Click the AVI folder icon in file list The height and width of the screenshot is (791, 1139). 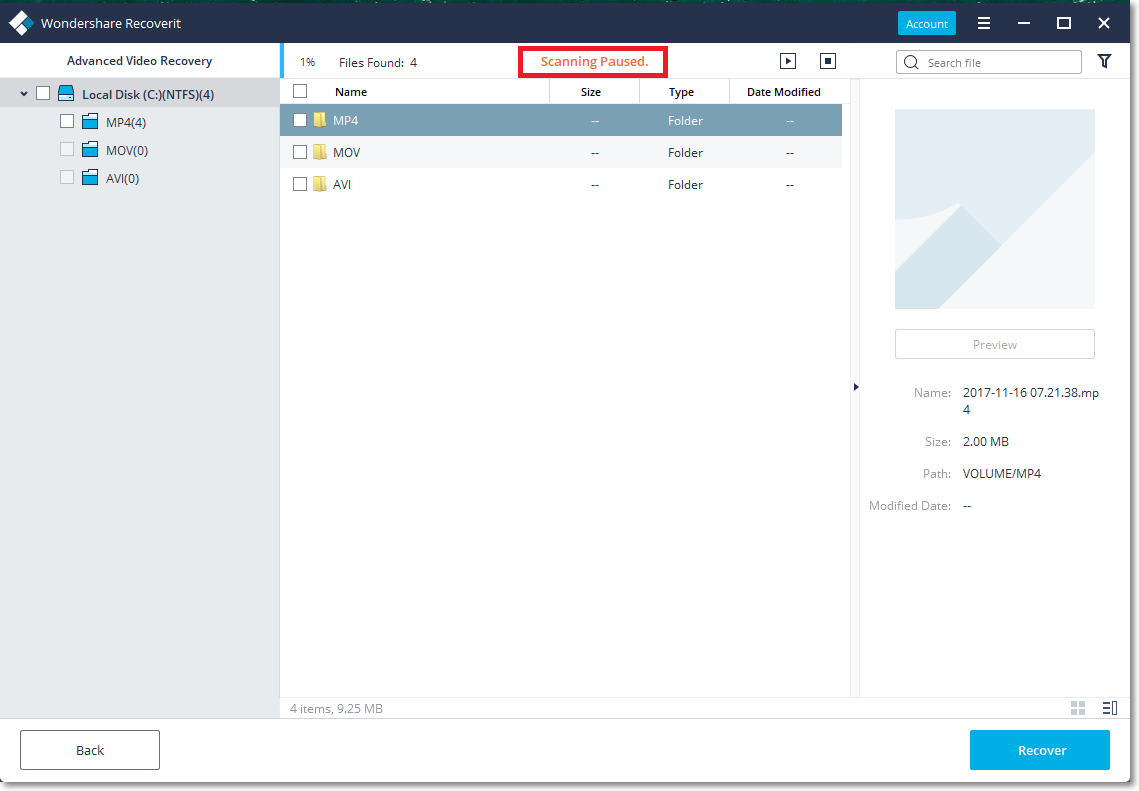pyautogui.click(x=320, y=184)
